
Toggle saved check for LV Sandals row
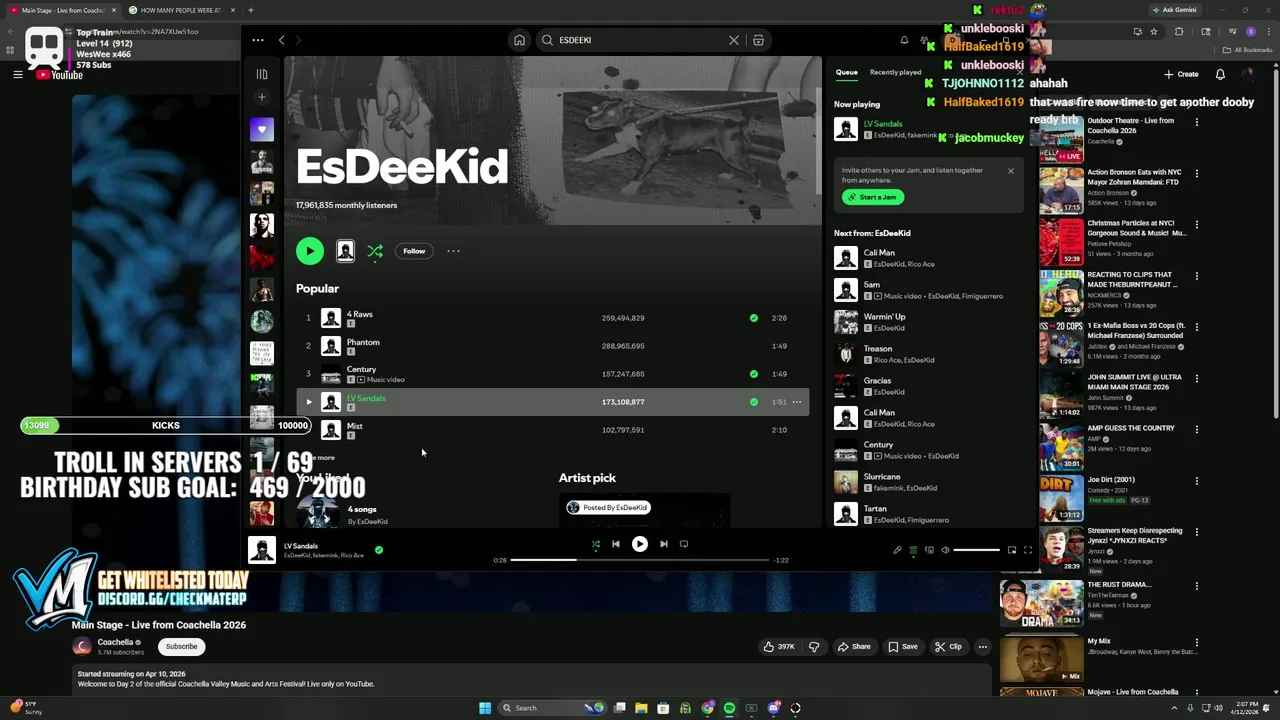[754, 402]
